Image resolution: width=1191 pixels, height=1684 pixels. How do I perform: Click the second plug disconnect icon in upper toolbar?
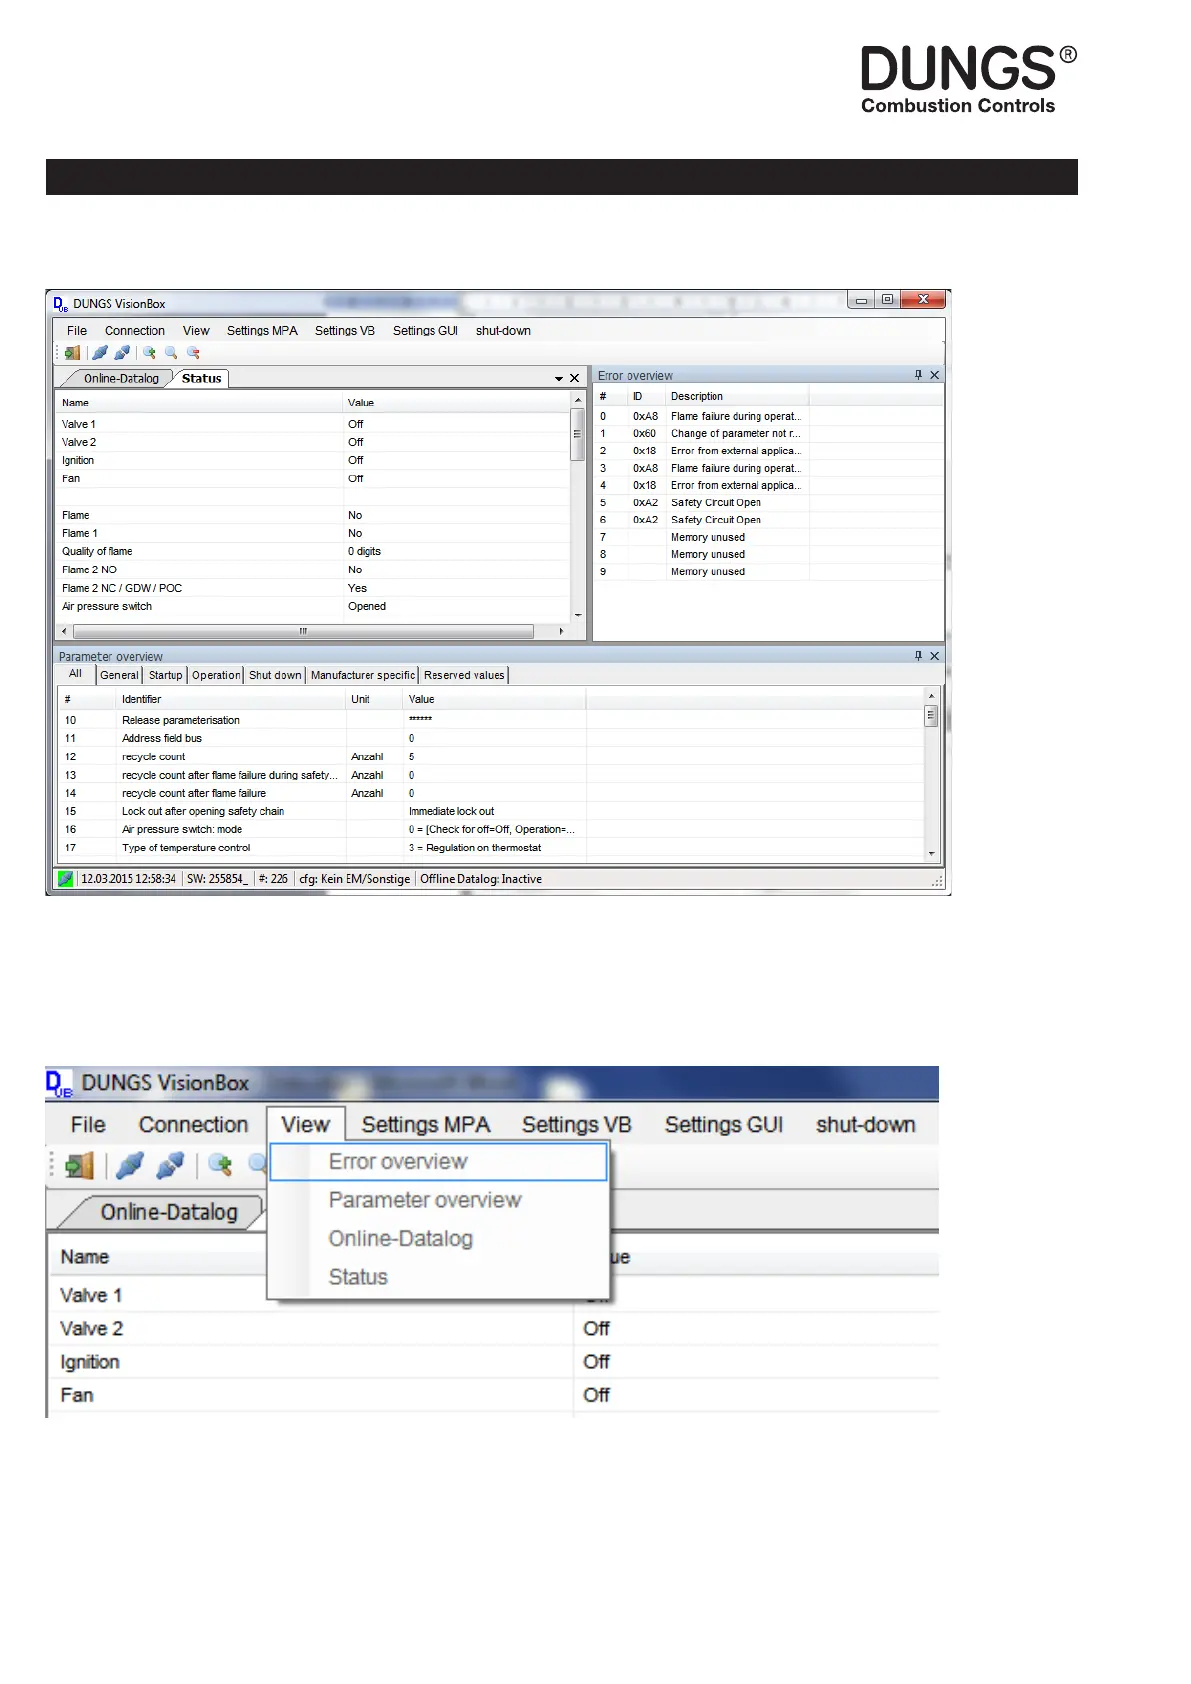122,353
